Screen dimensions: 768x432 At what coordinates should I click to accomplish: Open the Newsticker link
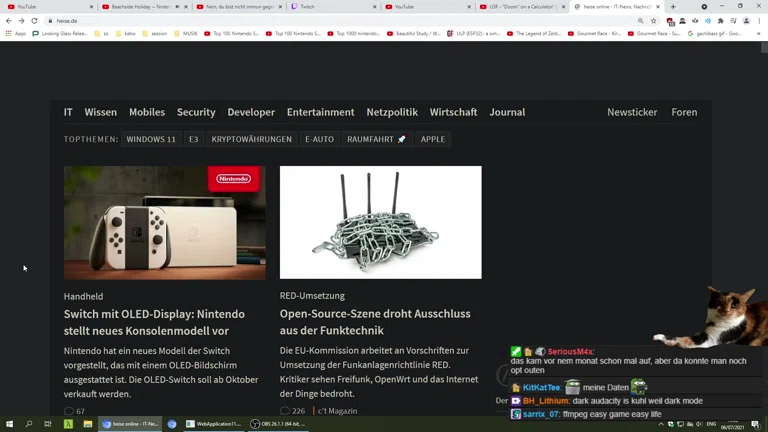[x=632, y=112]
